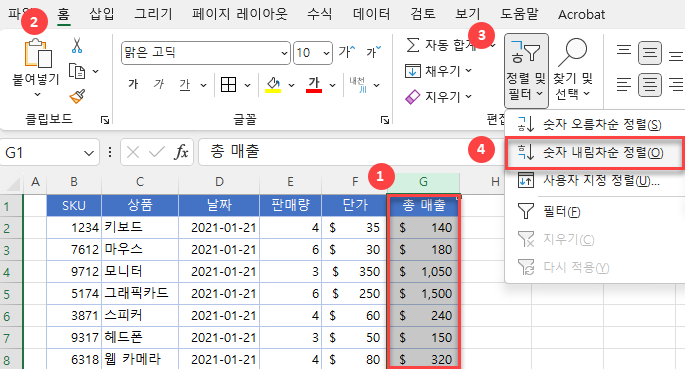Open Sort & Filter (정렬 및 필터) menu

point(526,71)
